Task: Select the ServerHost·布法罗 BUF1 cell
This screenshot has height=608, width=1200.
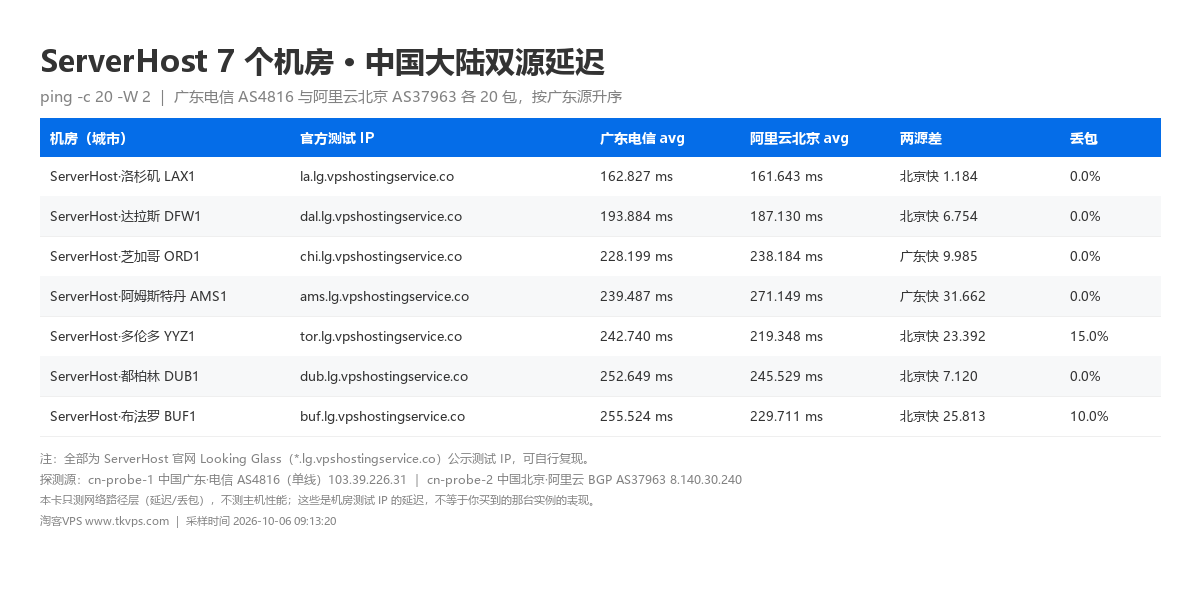Action: coord(123,416)
